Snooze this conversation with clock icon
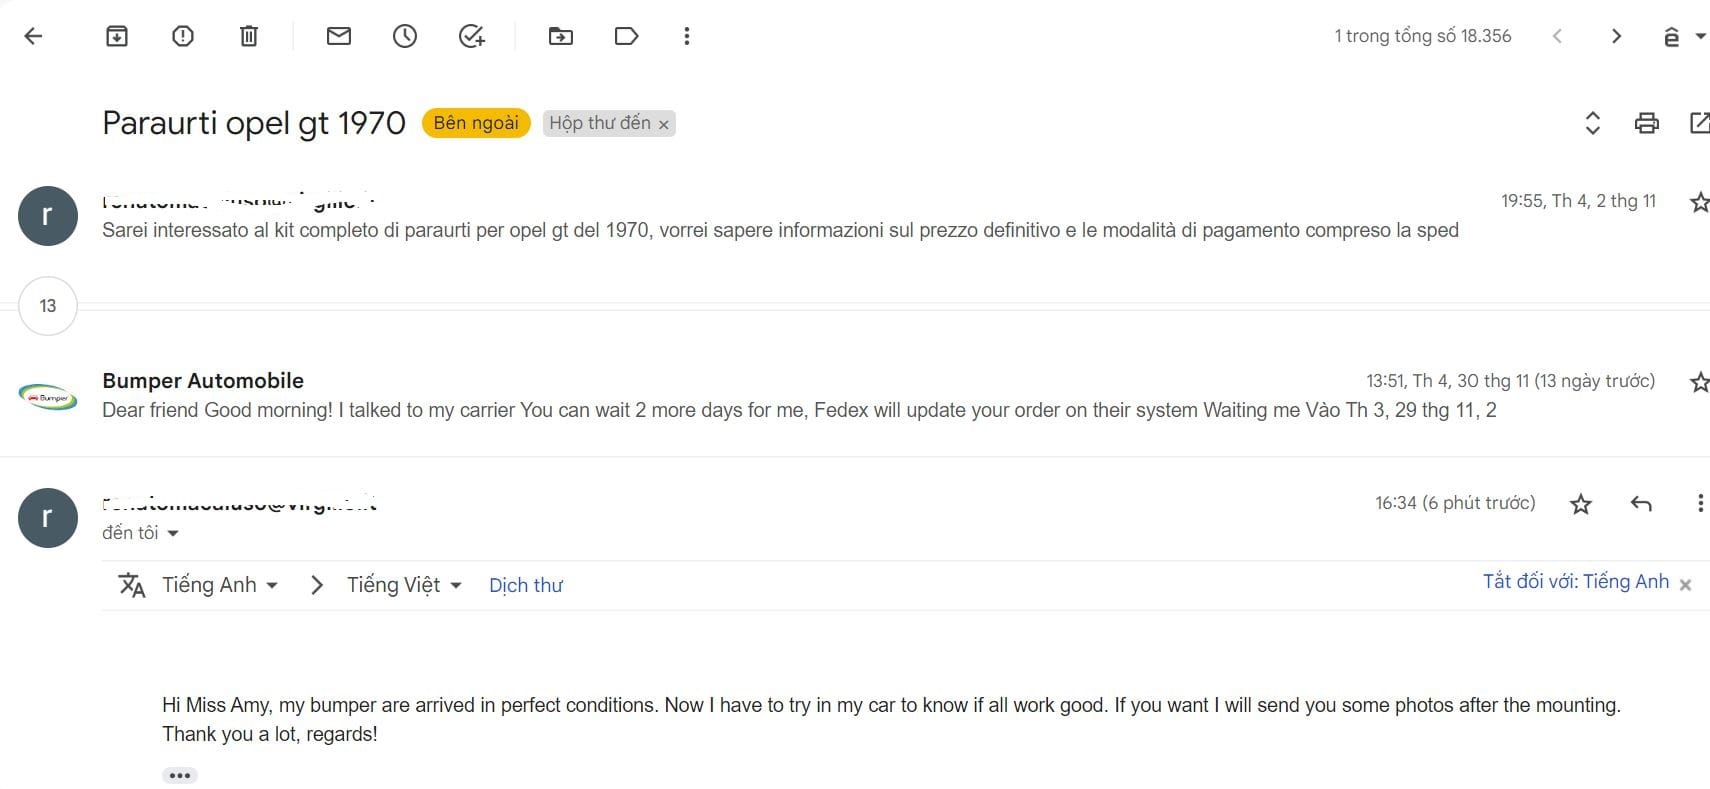The image size is (1710, 789). 405,37
